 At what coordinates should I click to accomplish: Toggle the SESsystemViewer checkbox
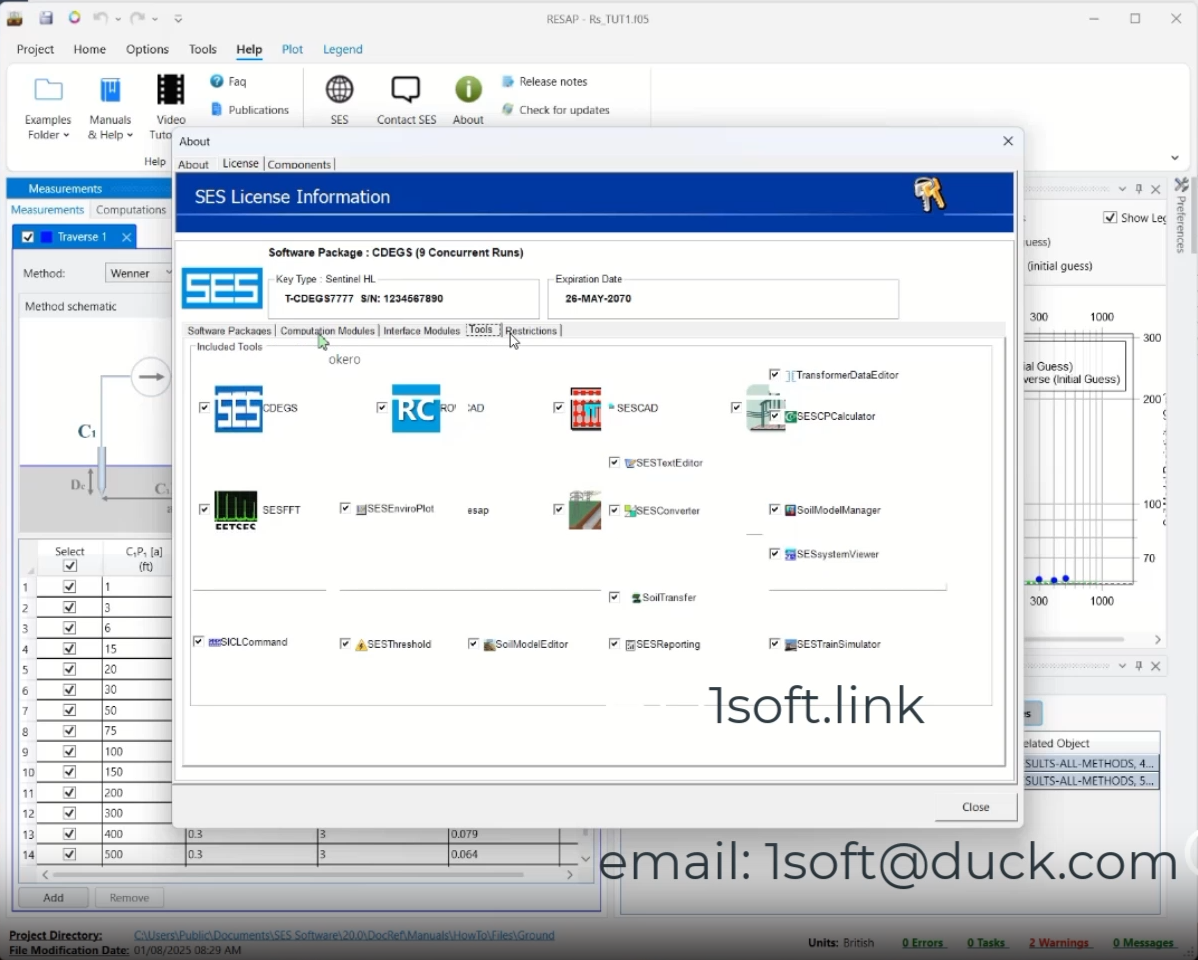775,553
